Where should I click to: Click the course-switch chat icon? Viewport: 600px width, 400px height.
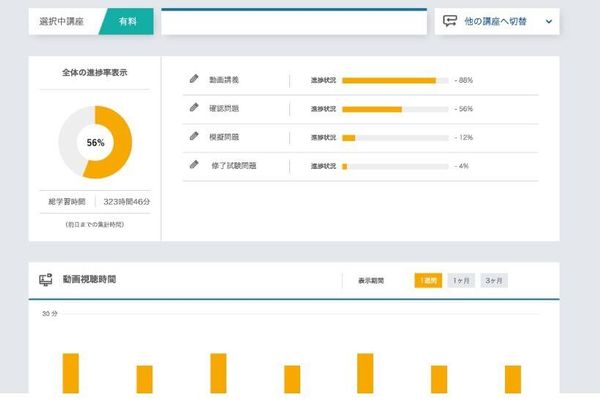pyautogui.click(x=450, y=21)
